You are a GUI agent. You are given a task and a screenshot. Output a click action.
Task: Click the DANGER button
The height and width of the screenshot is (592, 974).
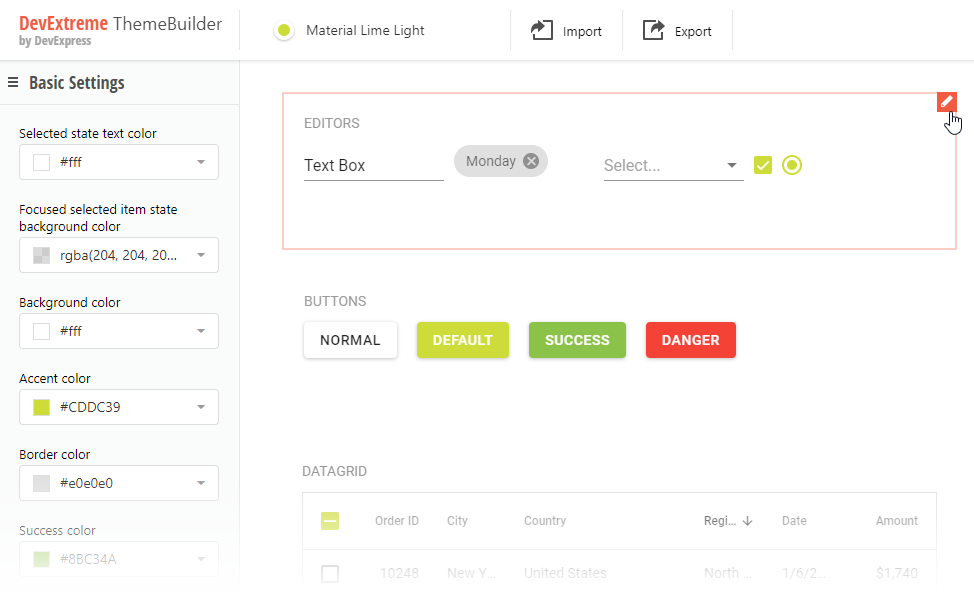[691, 340]
